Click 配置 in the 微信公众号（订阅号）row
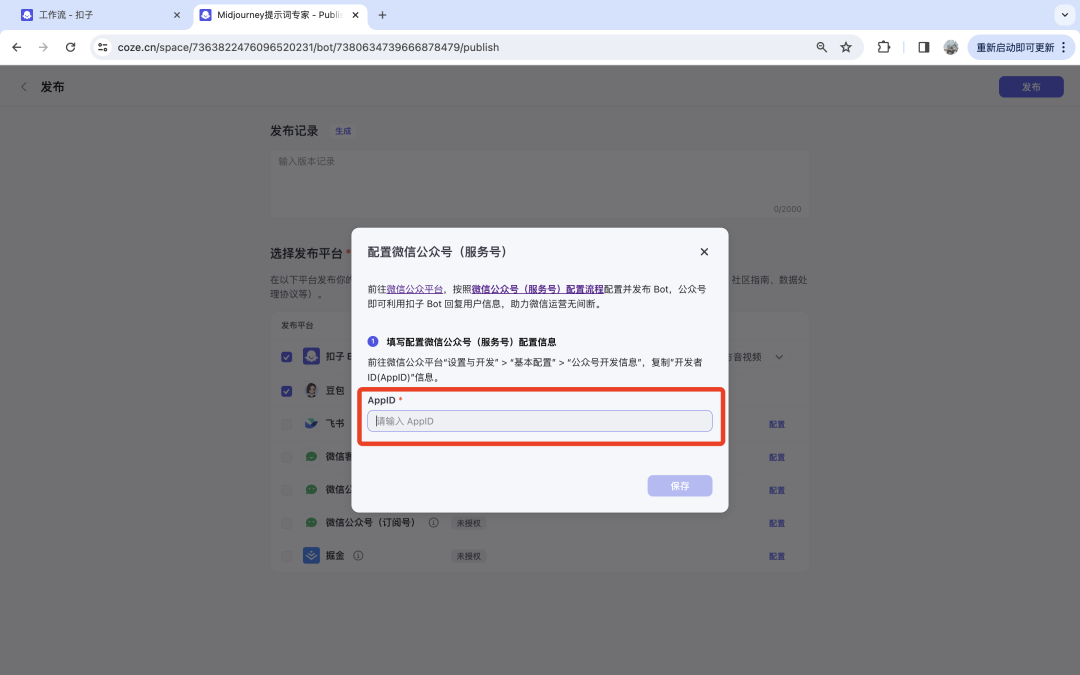The image size is (1080, 675). coord(777,523)
